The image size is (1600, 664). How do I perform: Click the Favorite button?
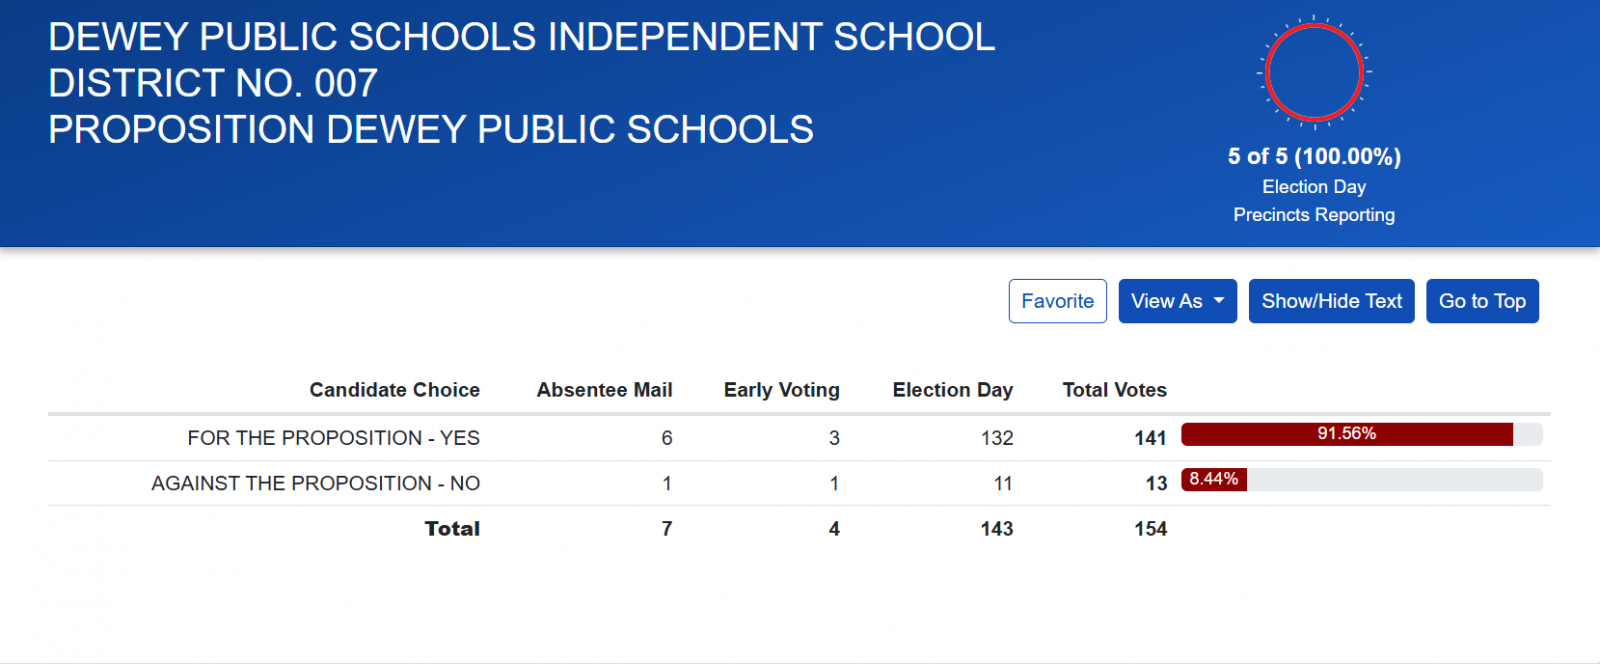[x=1057, y=301]
